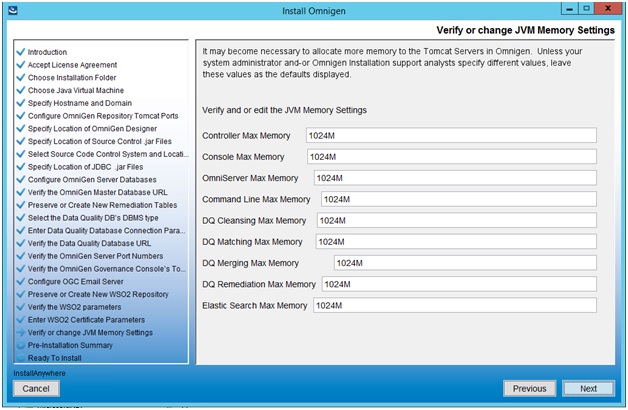Click checkmark beside Verify the OmniGen Governance Console's
The width and height of the screenshot is (628, 410).
click(20, 269)
